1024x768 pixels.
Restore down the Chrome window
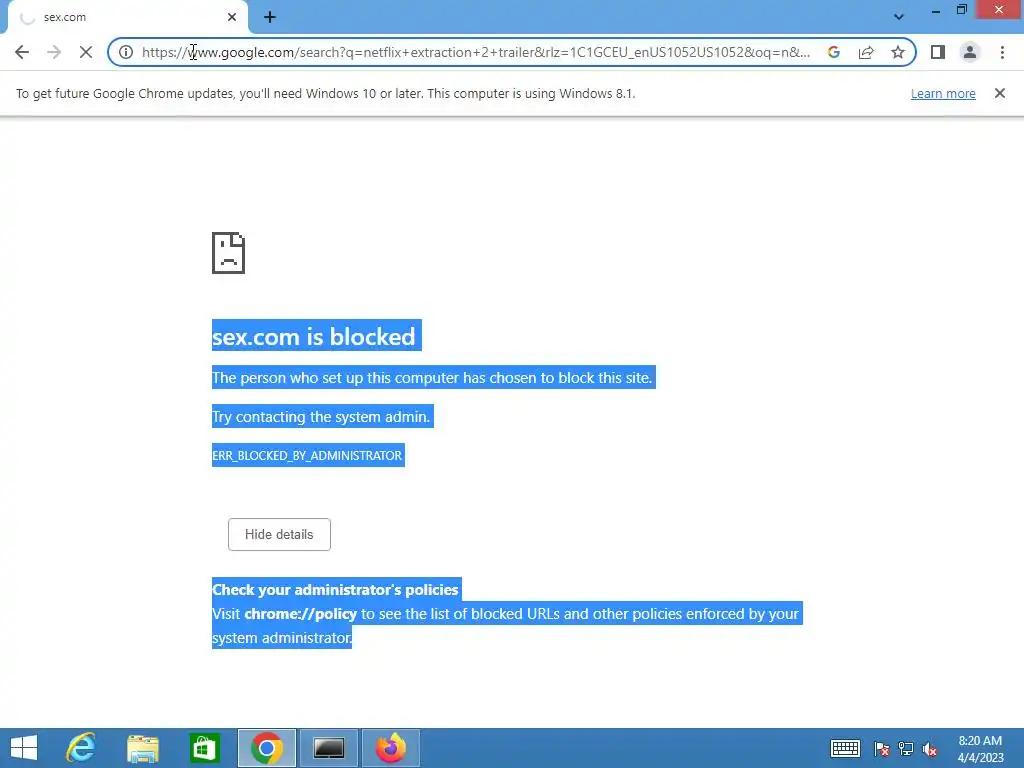(x=962, y=10)
